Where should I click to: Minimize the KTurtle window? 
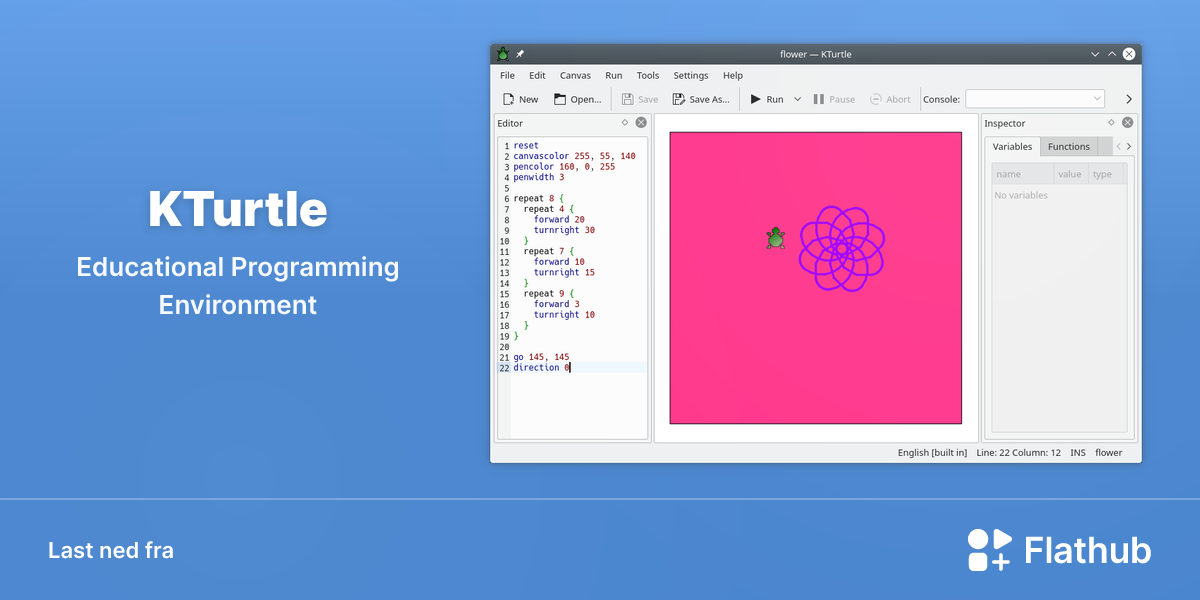tap(1094, 54)
